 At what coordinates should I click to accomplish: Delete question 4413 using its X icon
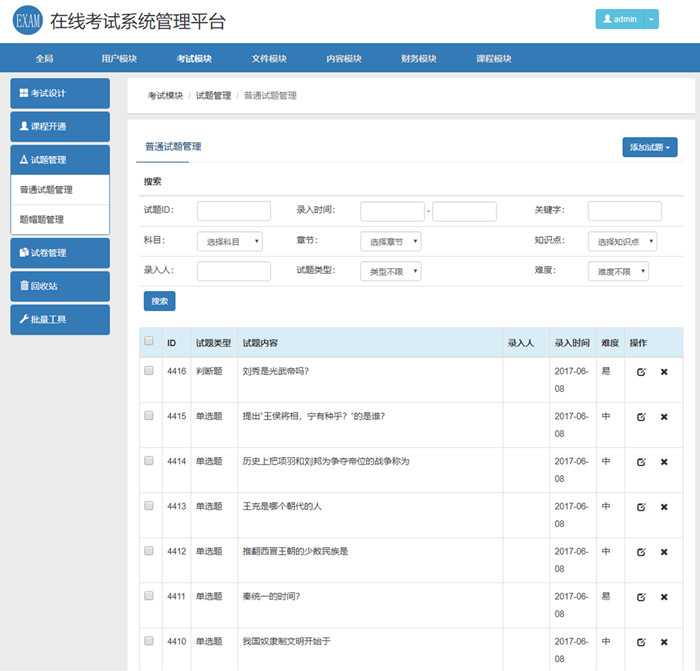[664, 507]
